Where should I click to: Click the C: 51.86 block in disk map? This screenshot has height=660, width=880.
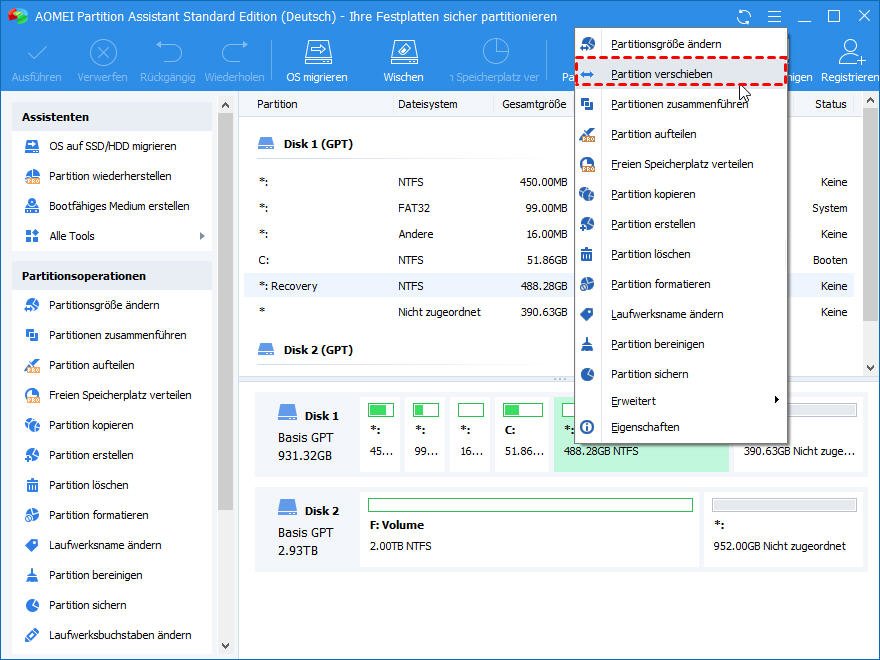point(523,434)
